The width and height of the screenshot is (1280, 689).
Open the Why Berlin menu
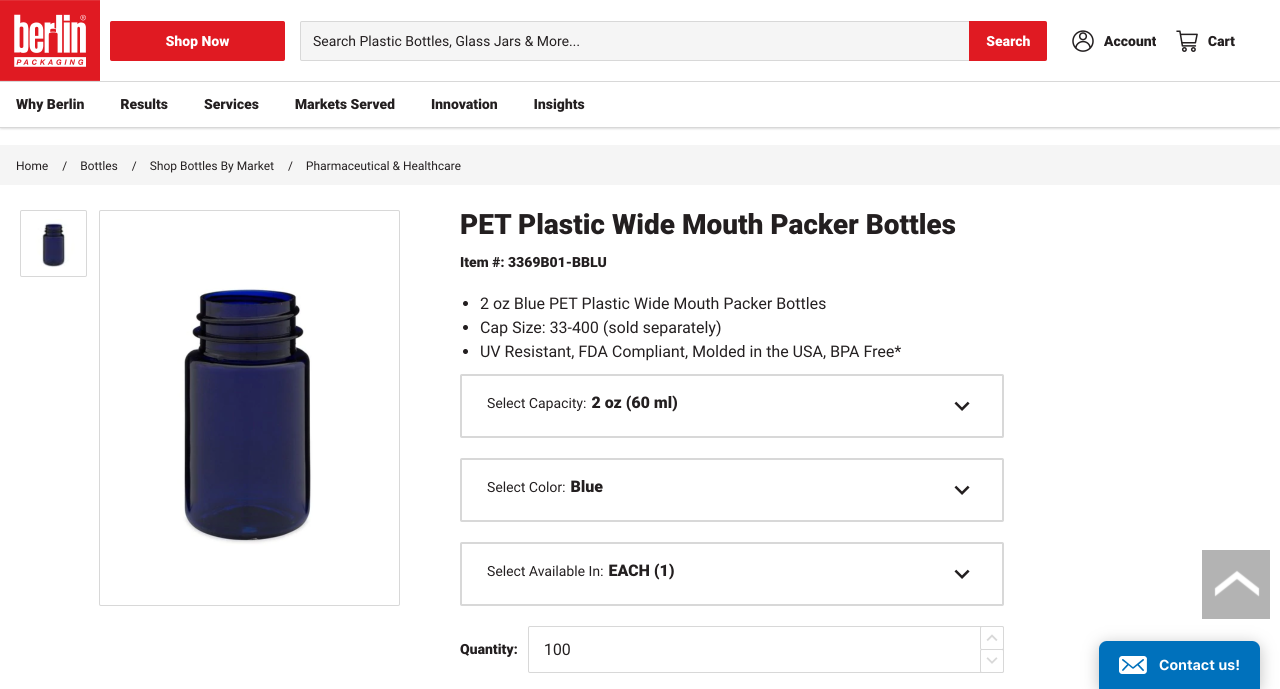coord(50,104)
